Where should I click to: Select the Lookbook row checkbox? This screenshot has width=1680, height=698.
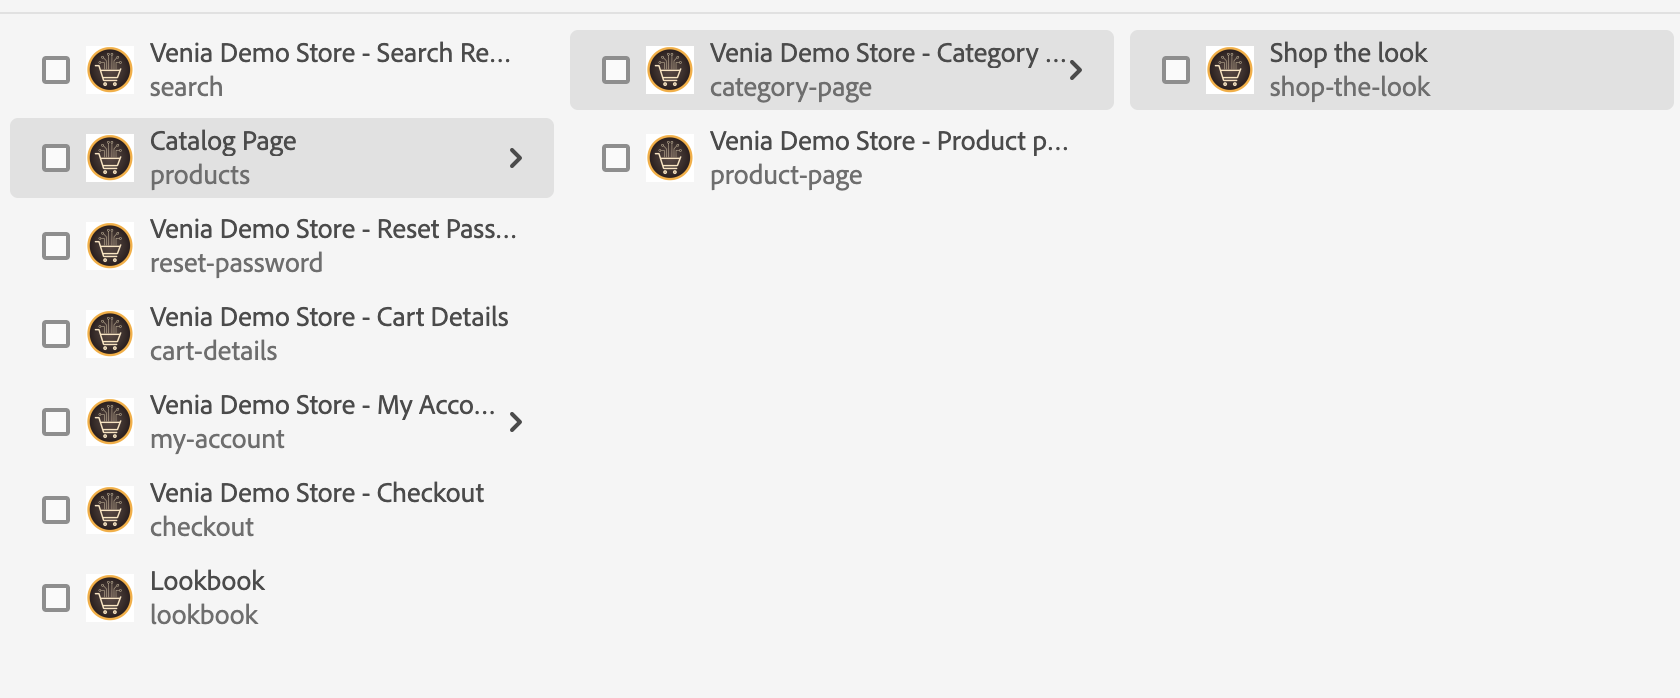[x=56, y=598]
